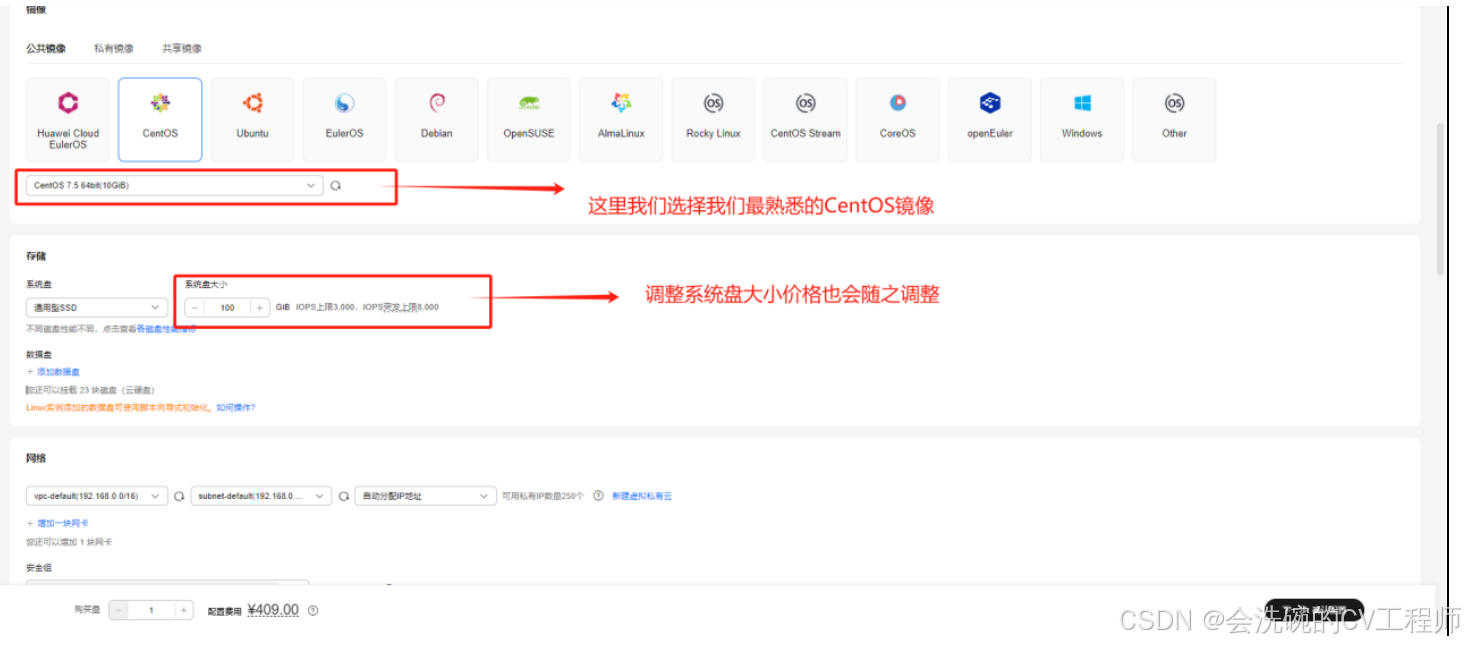Select the OpenSUSE image card
This screenshot has width=1465, height=646.
(528, 120)
